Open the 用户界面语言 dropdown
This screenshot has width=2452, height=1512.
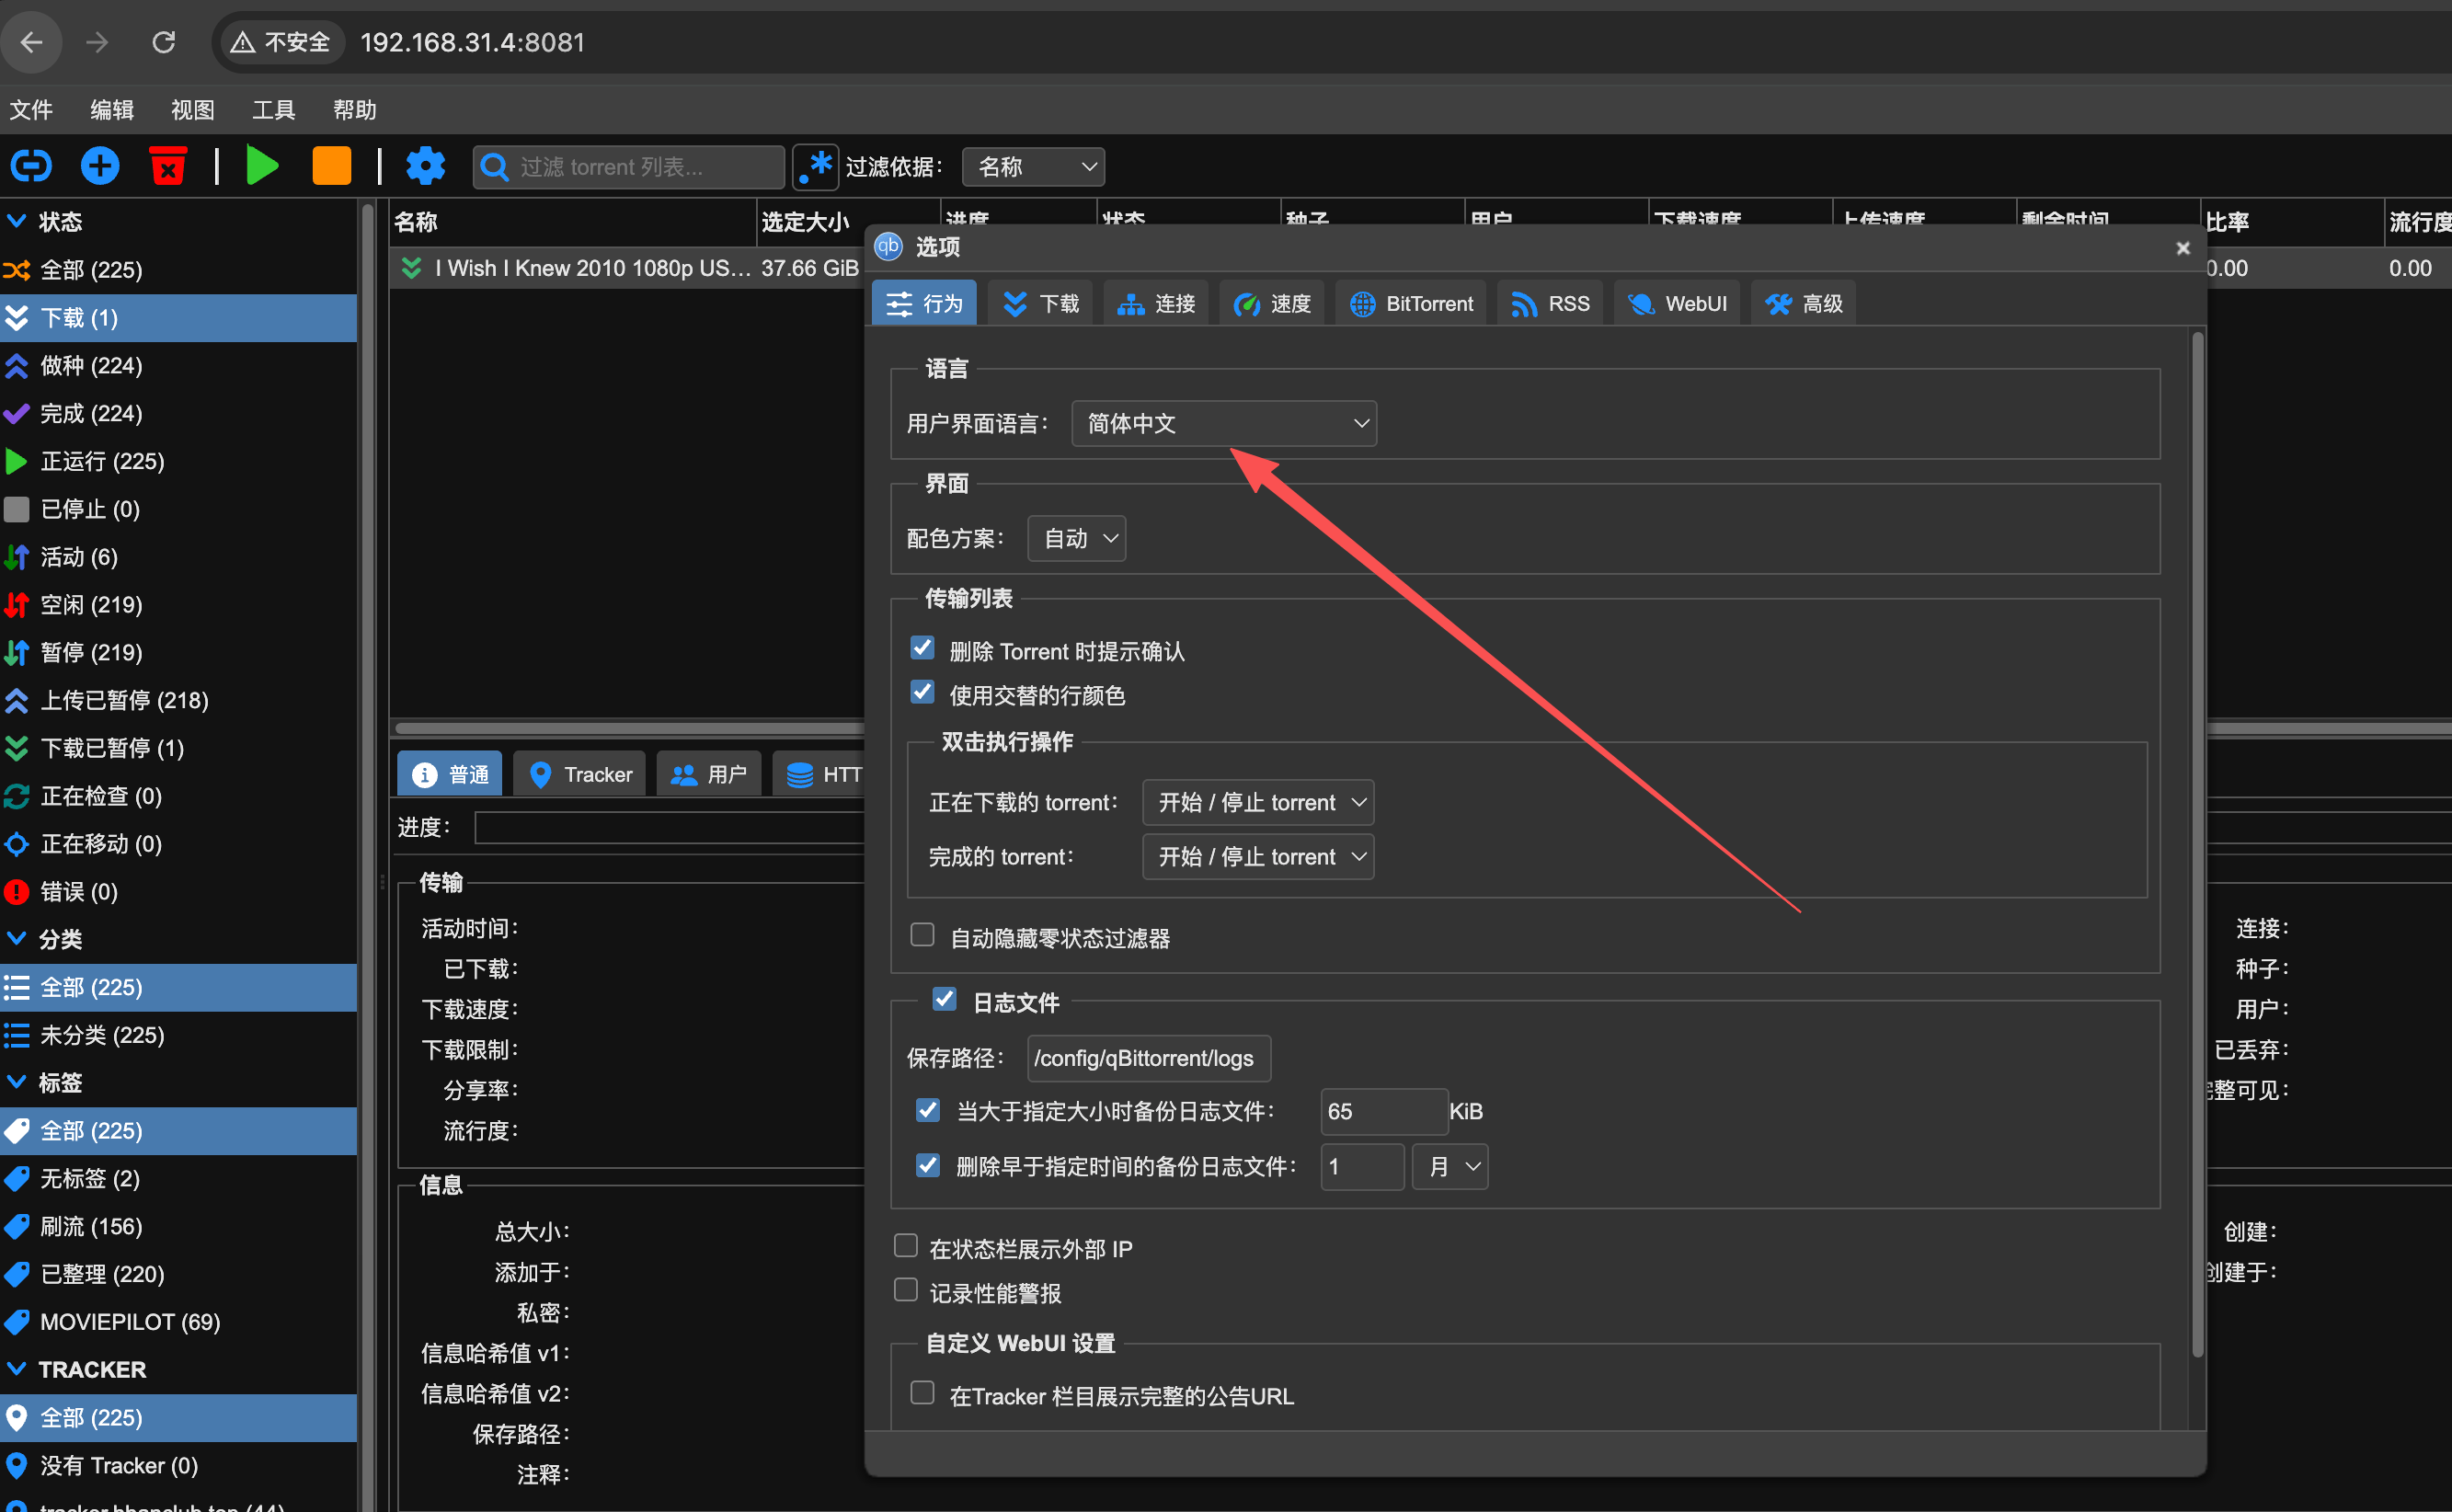pyautogui.click(x=1223, y=424)
